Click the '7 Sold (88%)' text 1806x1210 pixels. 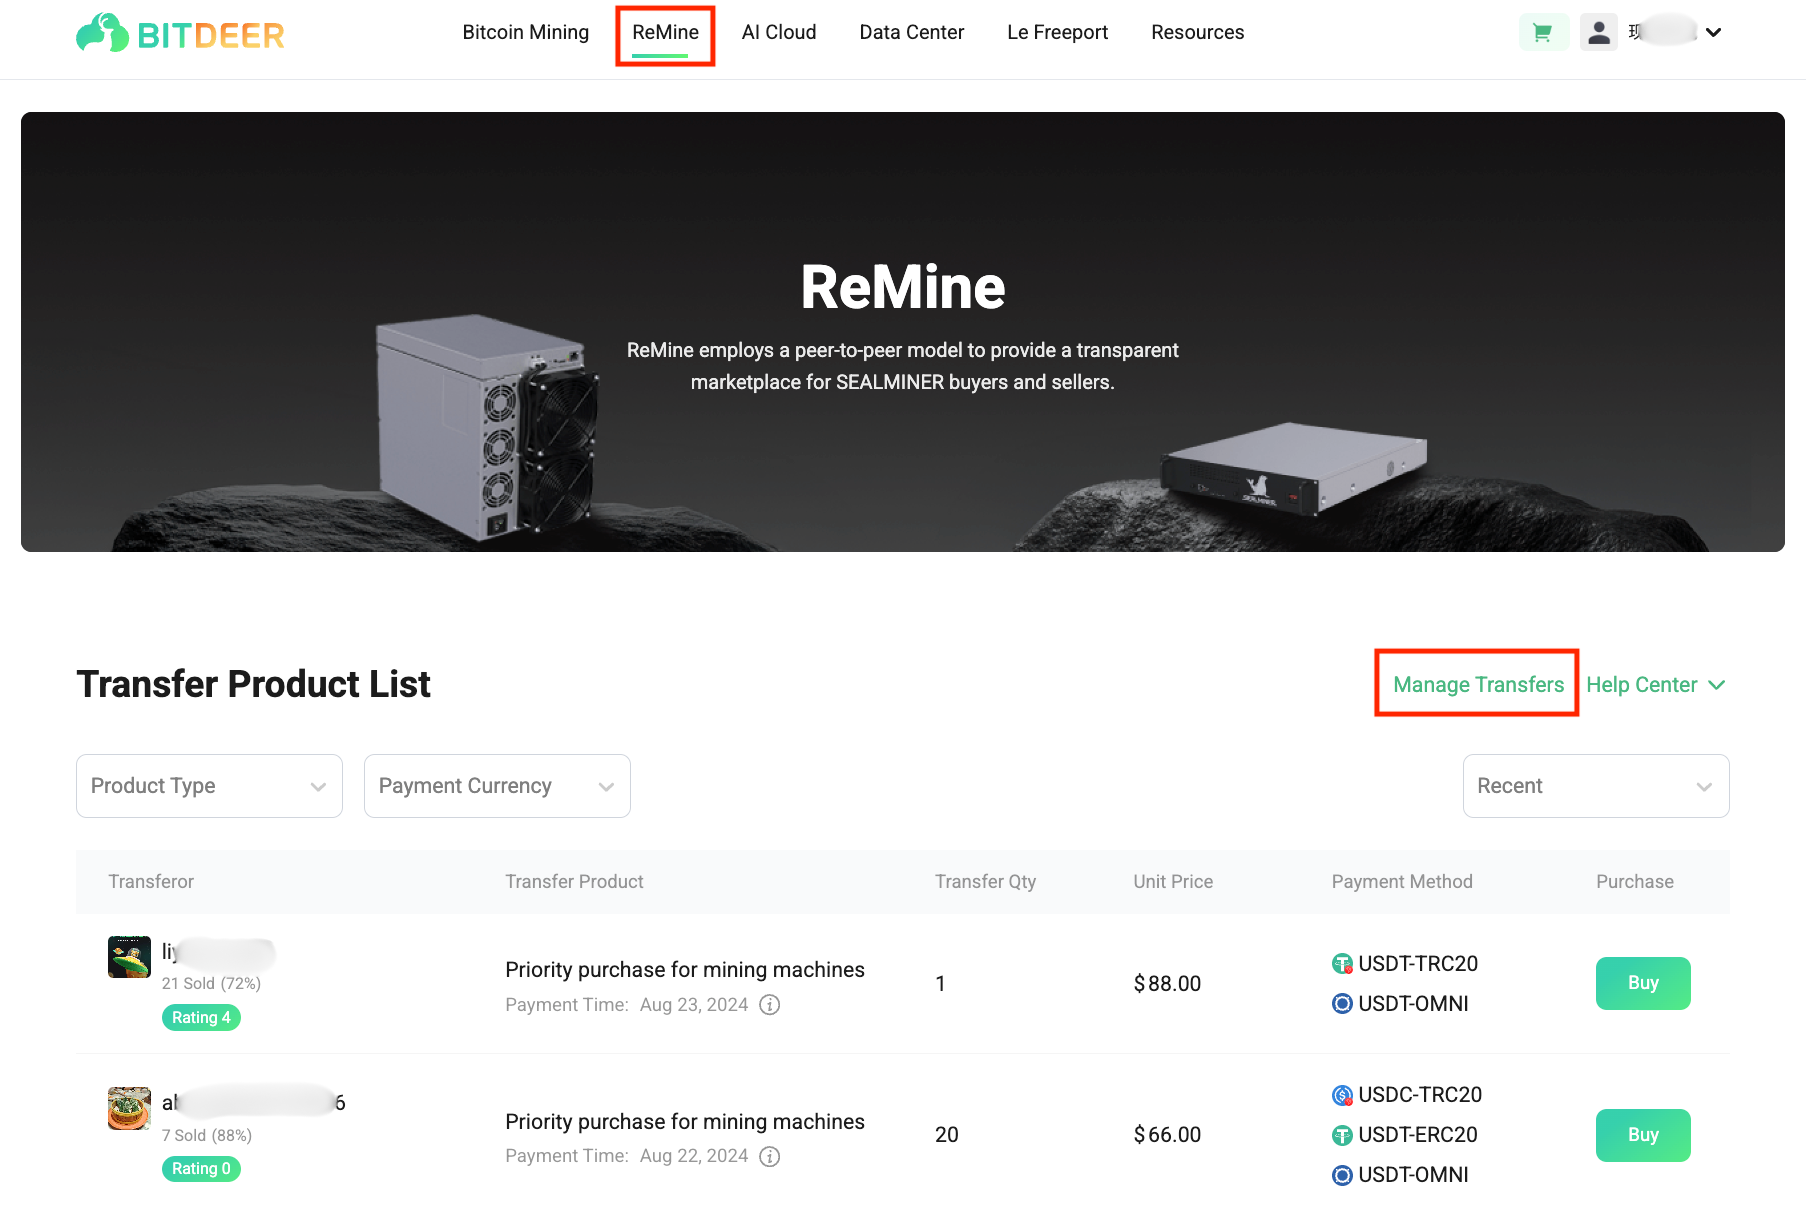(x=207, y=1136)
